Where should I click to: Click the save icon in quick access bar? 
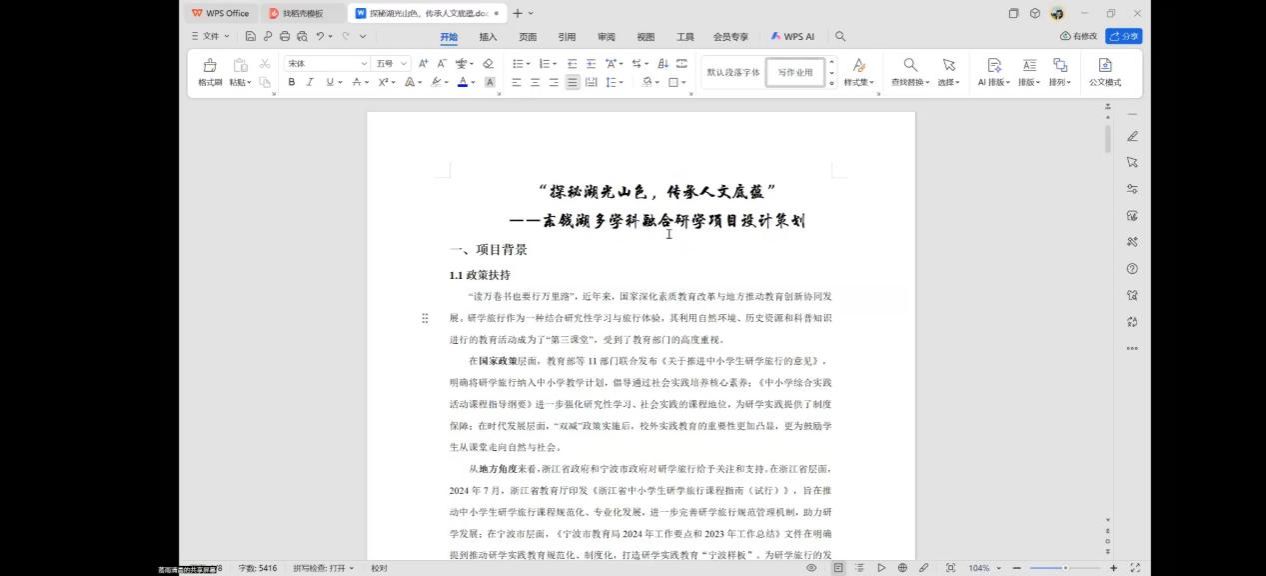(x=251, y=37)
